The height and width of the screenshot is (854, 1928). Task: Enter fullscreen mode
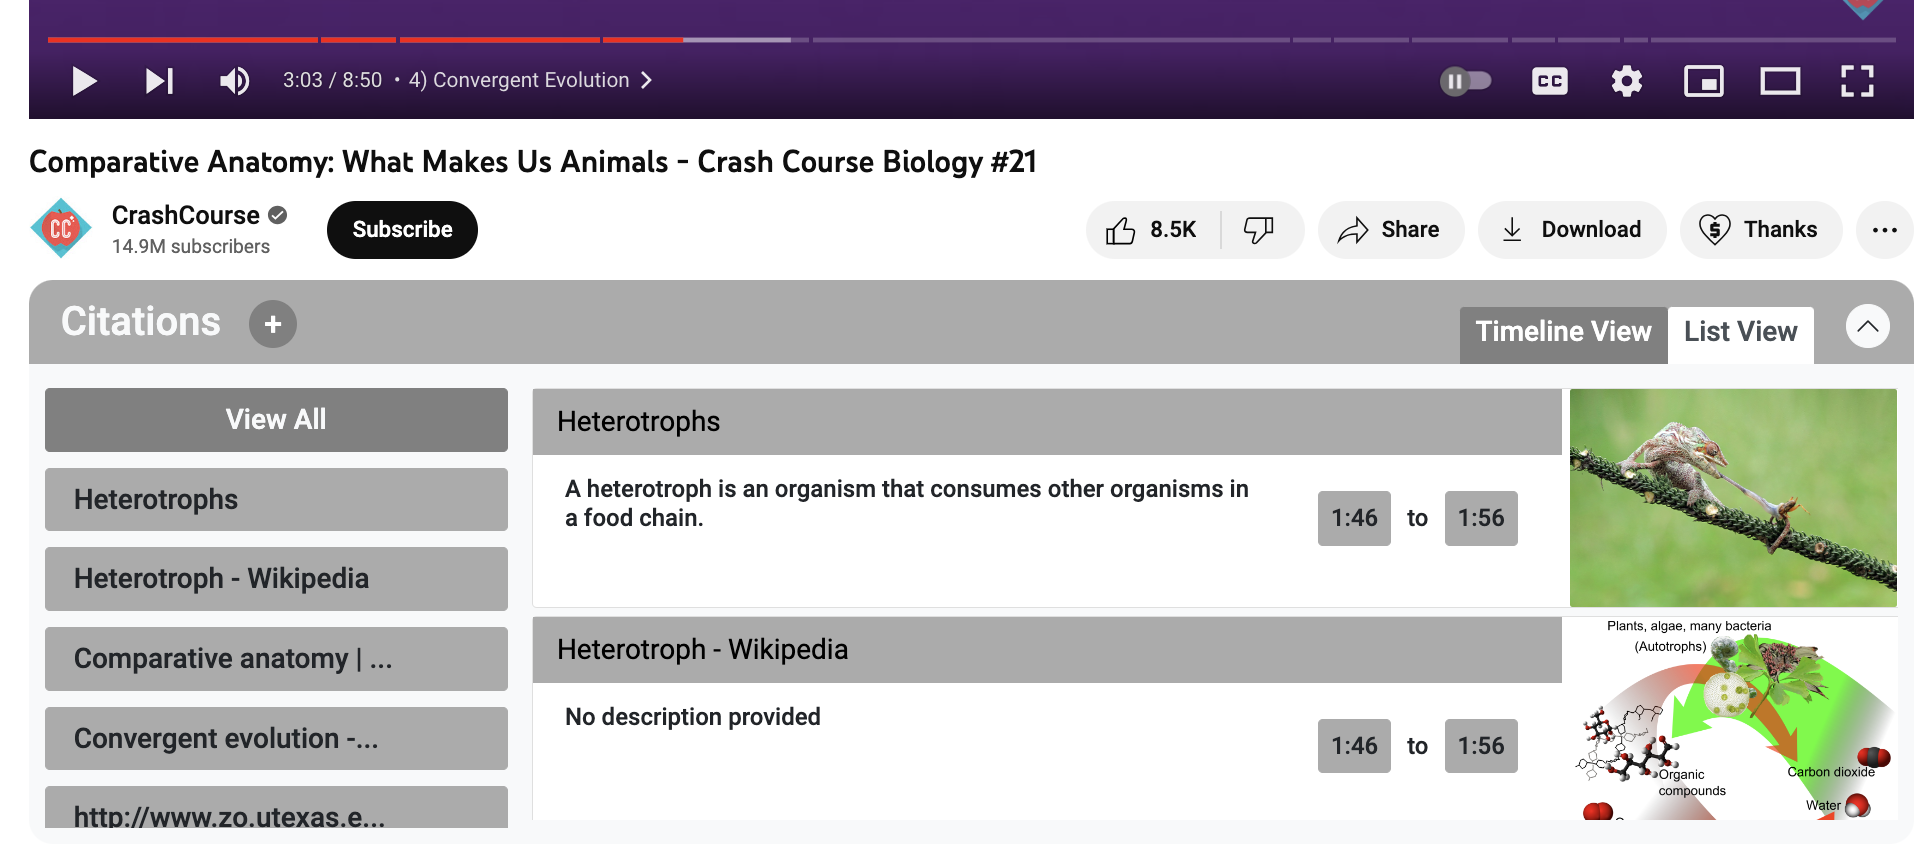[x=1857, y=81]
